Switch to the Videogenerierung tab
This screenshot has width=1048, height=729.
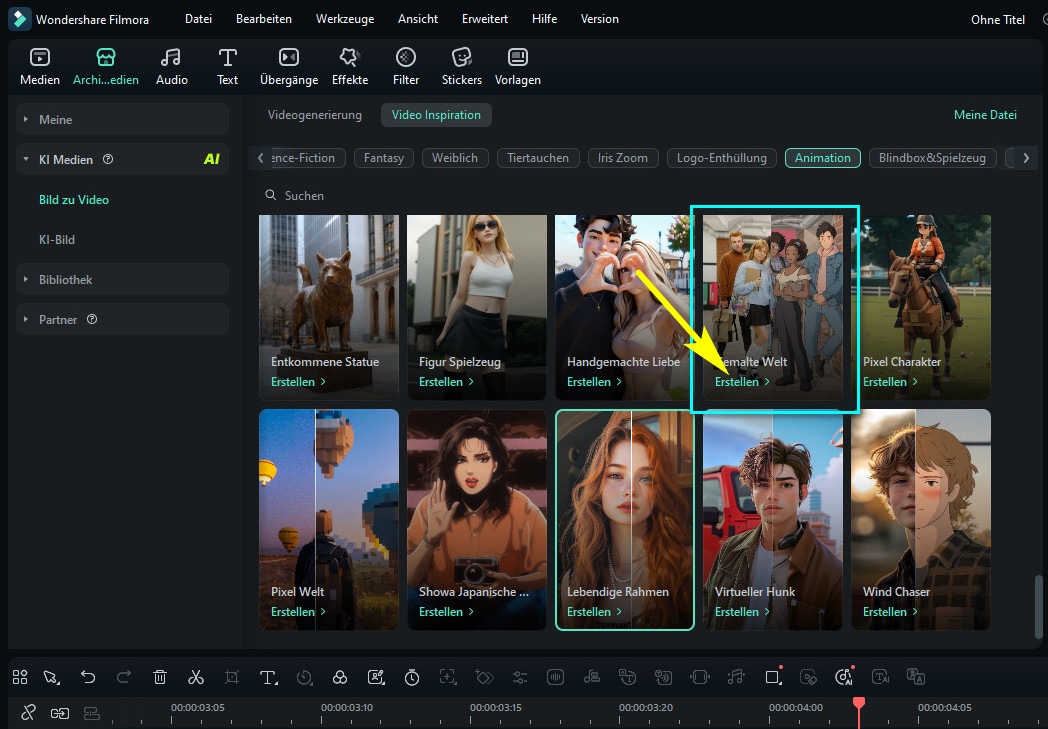(315, 115)
